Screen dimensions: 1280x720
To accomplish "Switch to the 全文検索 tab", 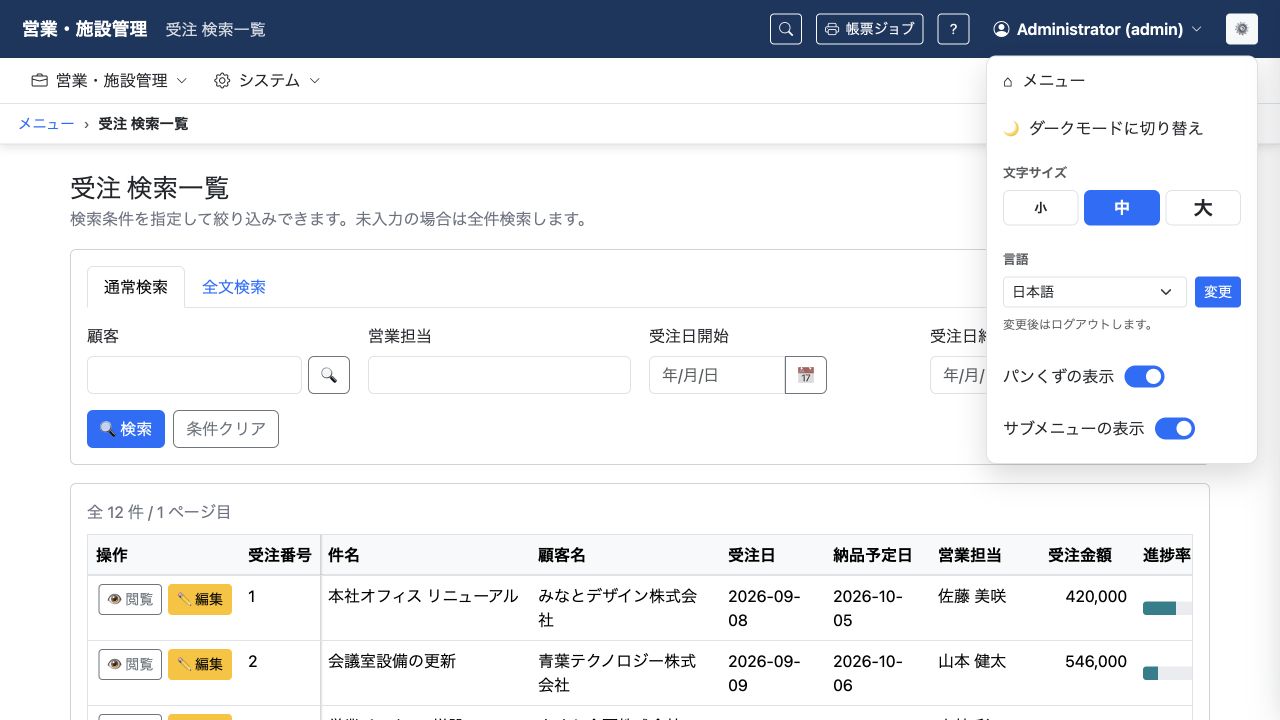I will (x=234, y=287).
